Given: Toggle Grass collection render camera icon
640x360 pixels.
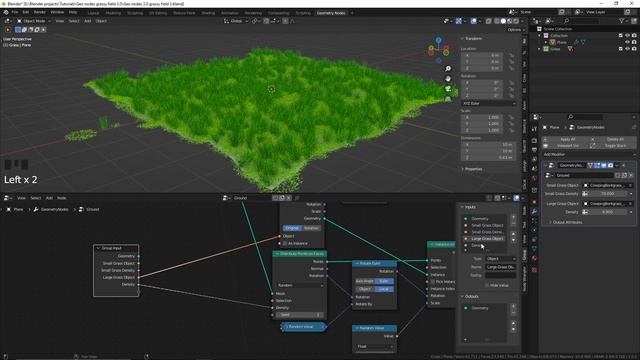Looking at the screenshot, I should [634, 49].
